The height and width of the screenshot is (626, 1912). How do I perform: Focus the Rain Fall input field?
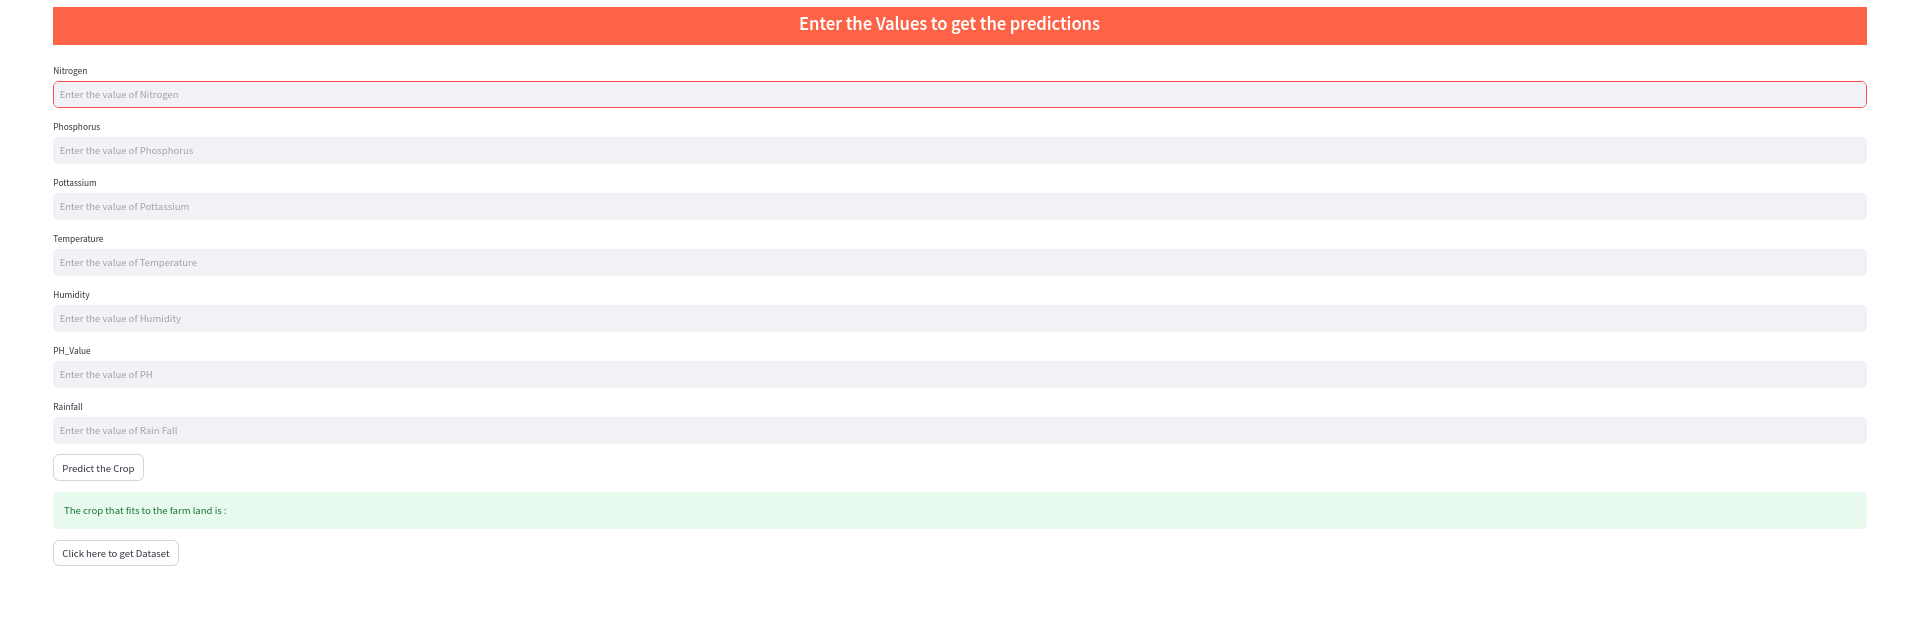pyautogui.click(x=959, y=431)
